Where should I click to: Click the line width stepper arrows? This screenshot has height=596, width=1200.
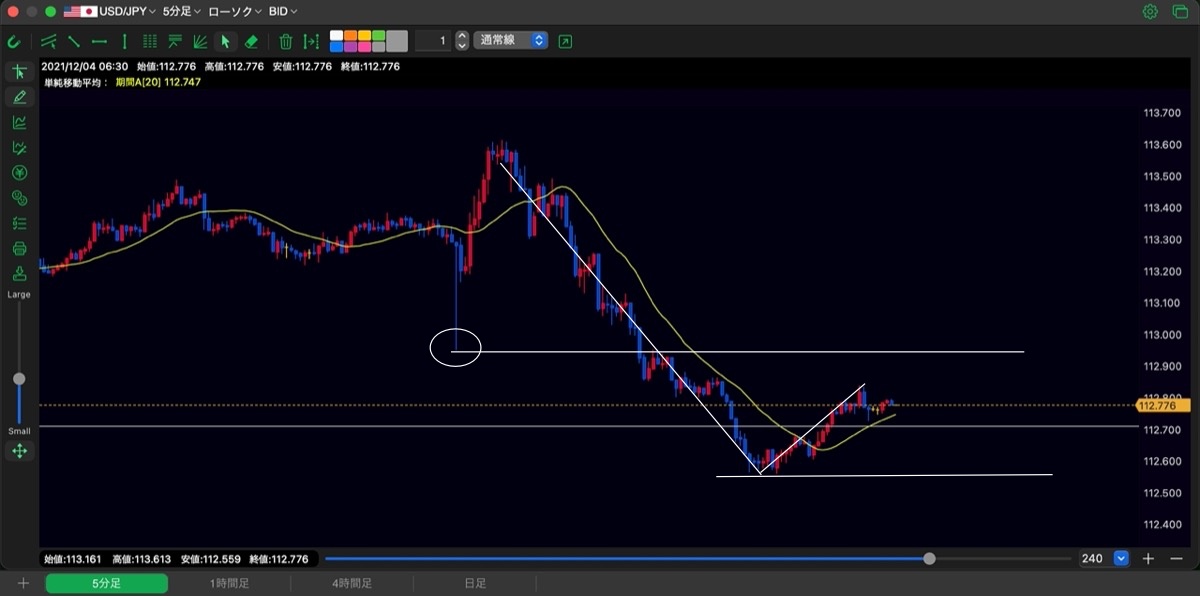(x=461, y=41)
